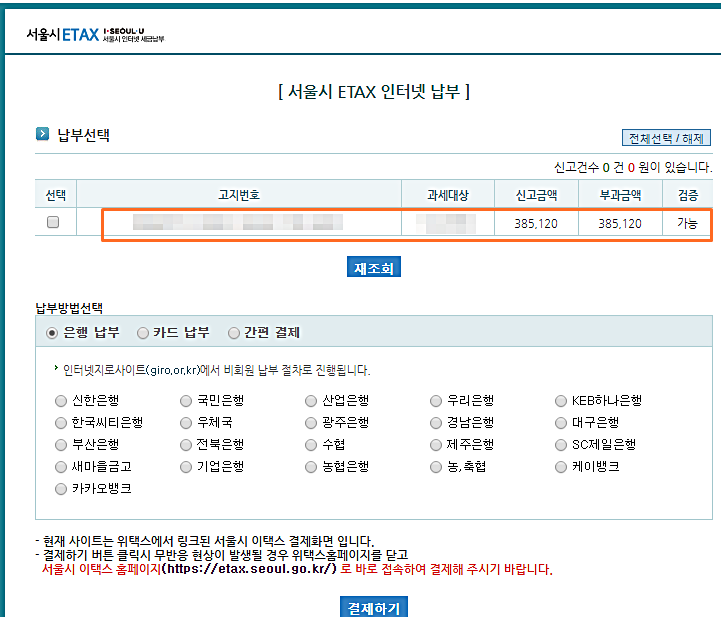
Task: Choose 광주은행 as the bank
Action: point(311,423)
